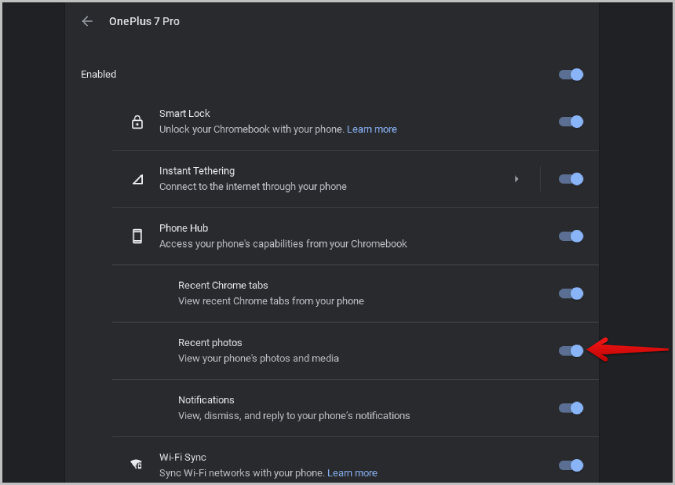Click the Enabled status label
This screenshot has width=675, height=485.
99,74
